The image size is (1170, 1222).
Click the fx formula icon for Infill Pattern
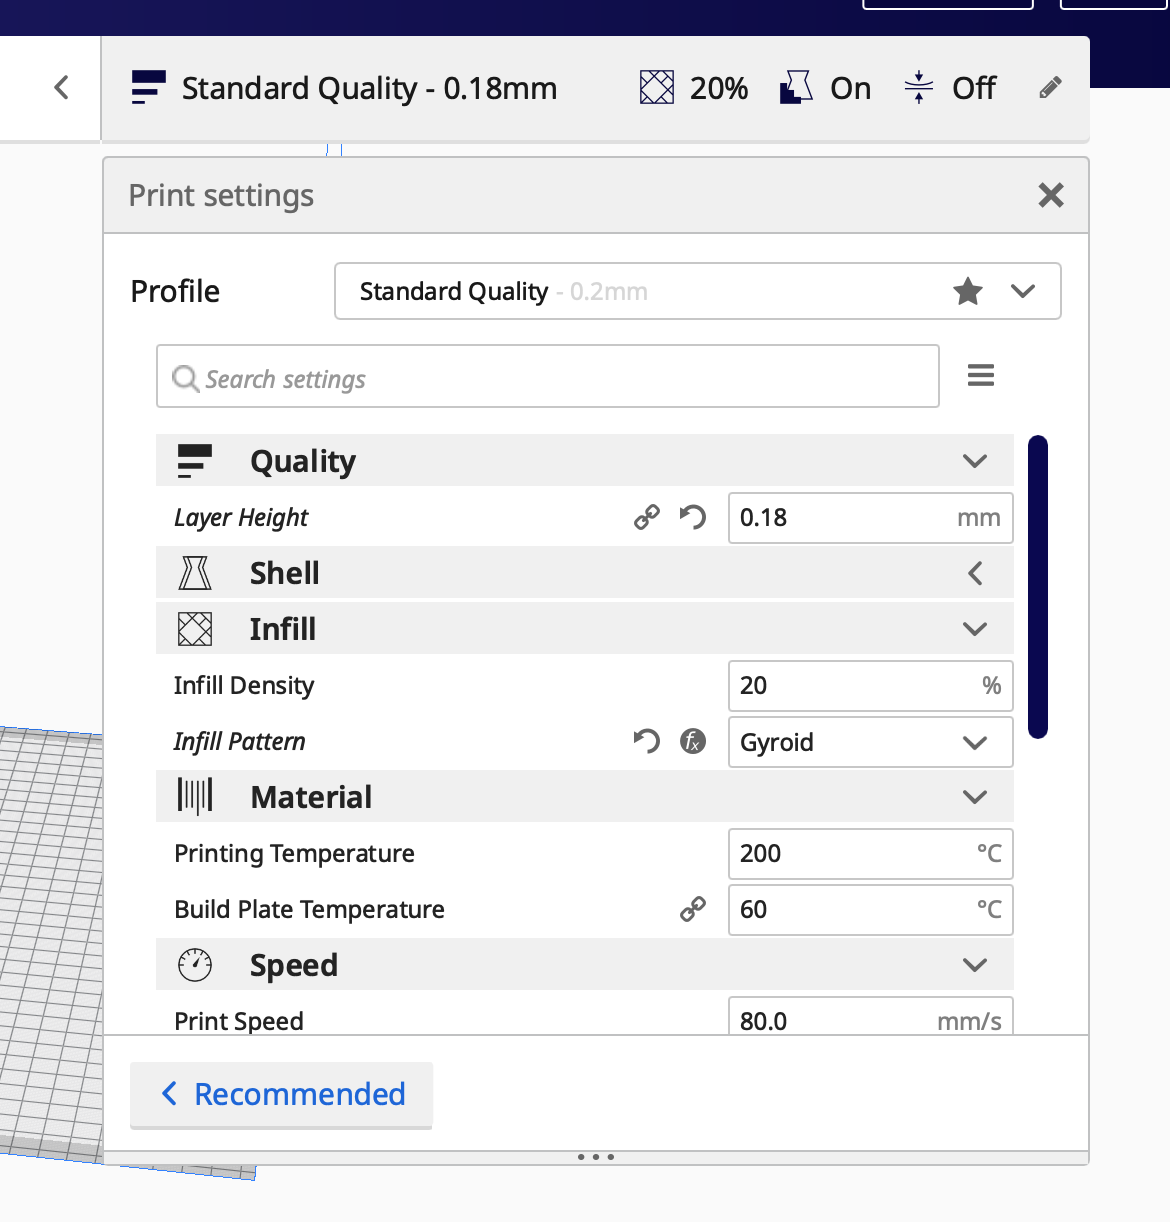[693, 741]
